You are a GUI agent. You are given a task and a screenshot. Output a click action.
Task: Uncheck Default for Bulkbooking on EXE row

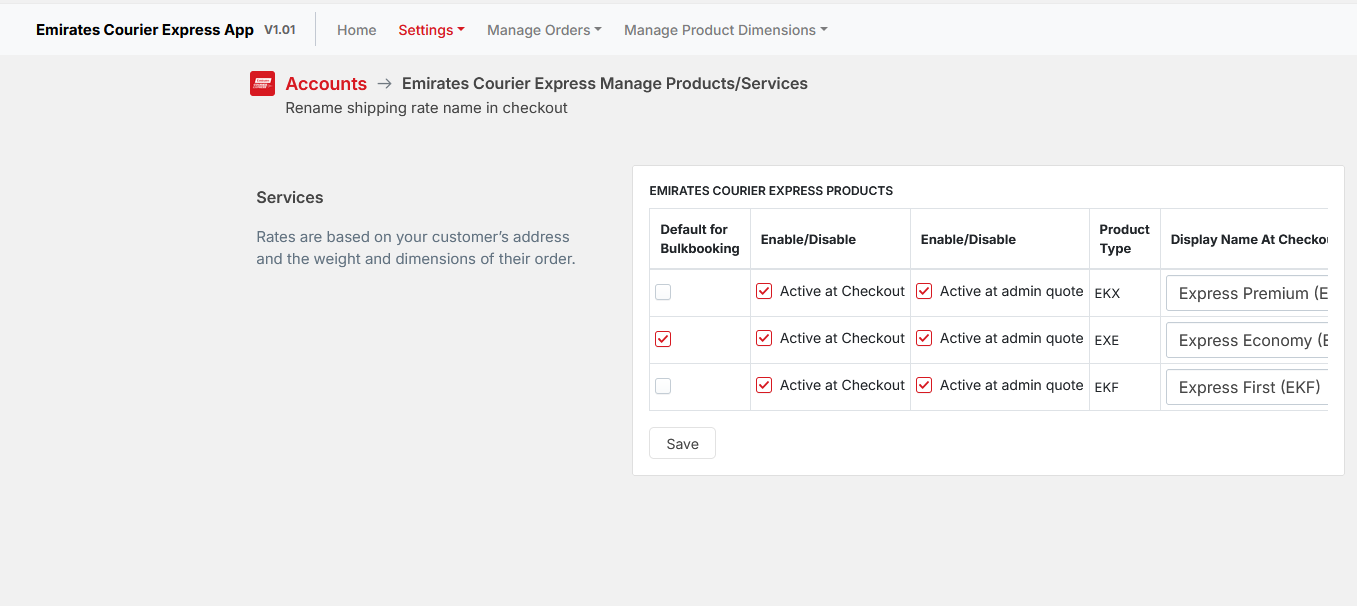663,339
